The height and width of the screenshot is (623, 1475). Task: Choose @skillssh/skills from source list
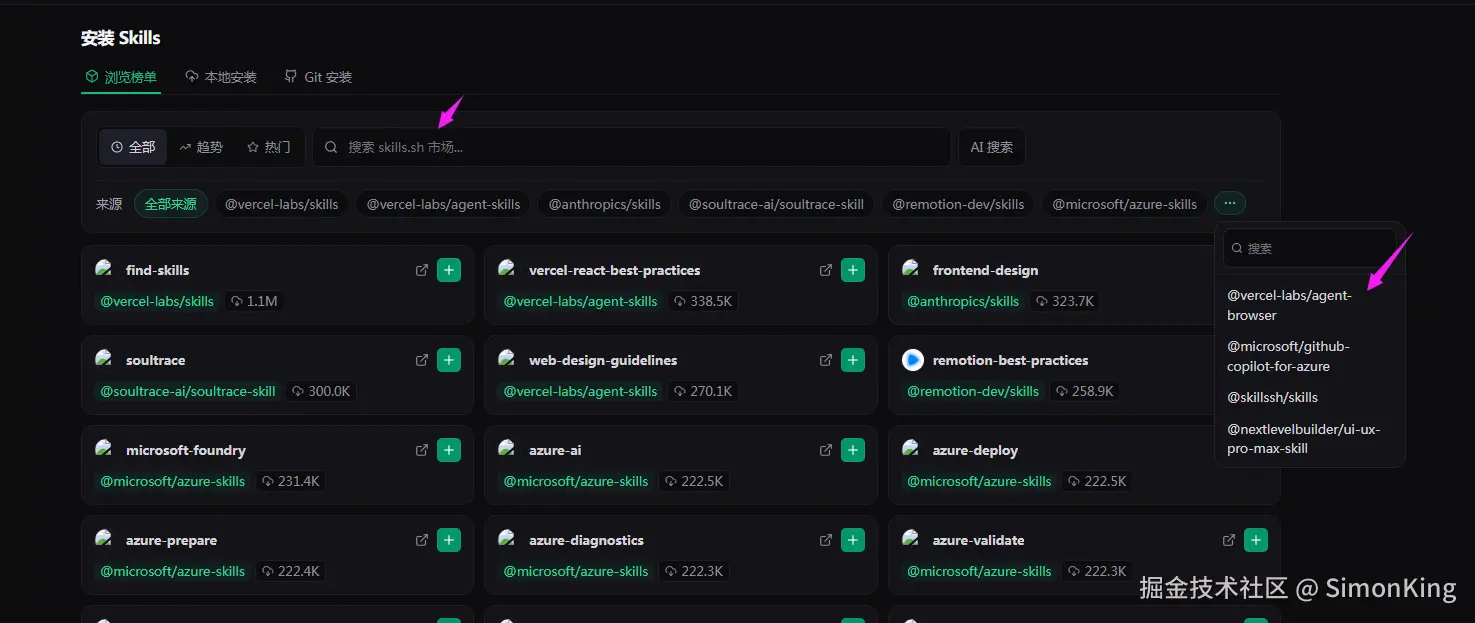point(1310,397)
